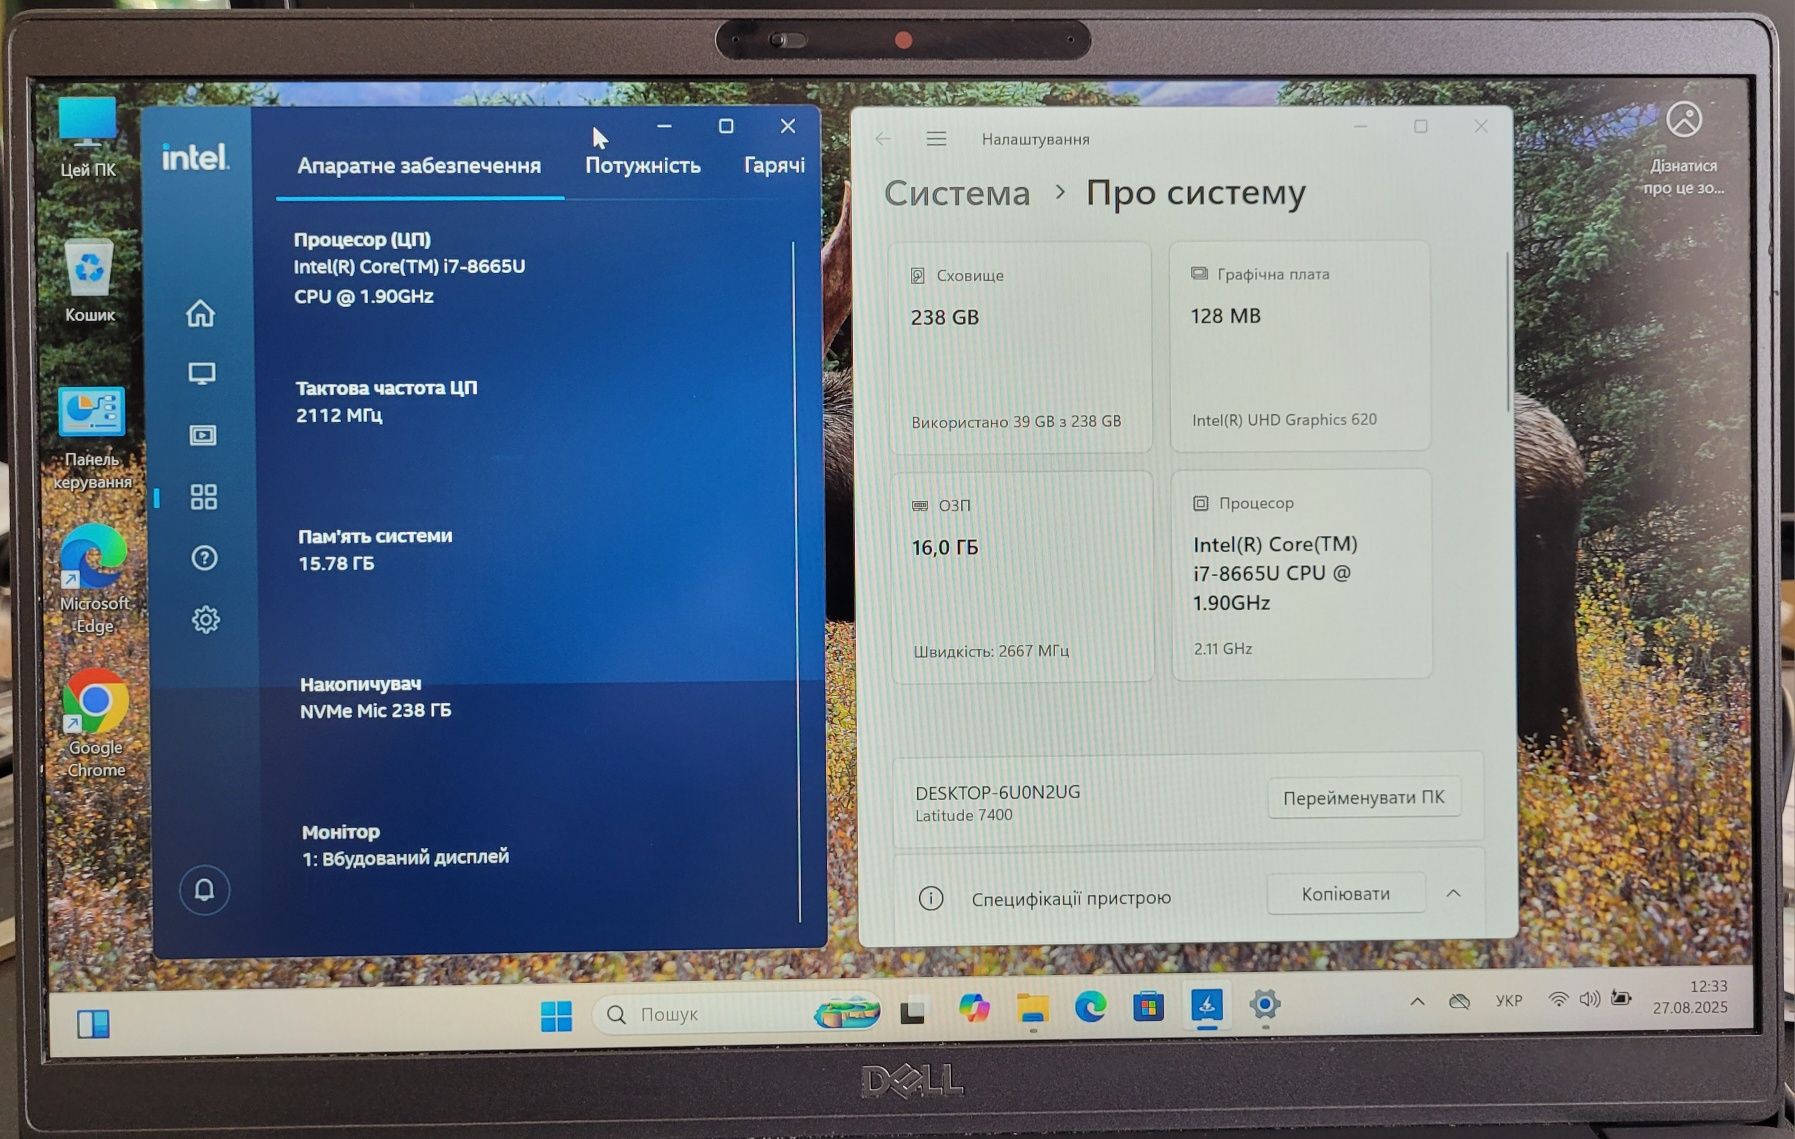Open Settings gear on the taskbar
This screenshot has height=1139, width=1795.
click(x=1265, y=1004)
